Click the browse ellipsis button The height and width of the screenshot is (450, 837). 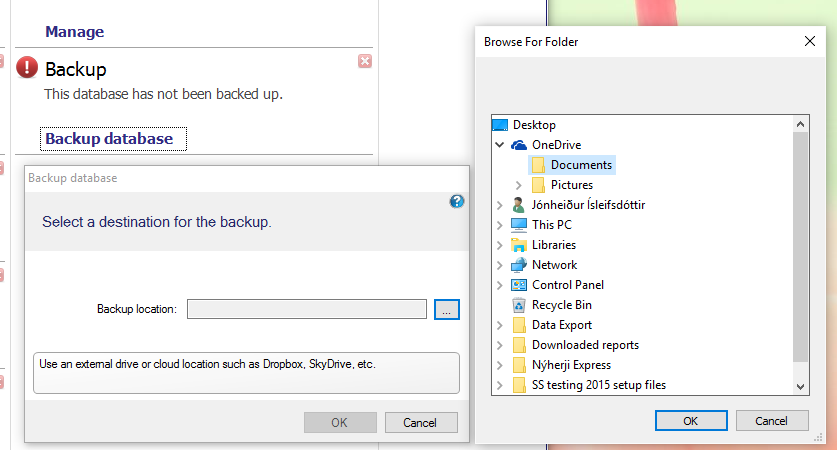447,309
